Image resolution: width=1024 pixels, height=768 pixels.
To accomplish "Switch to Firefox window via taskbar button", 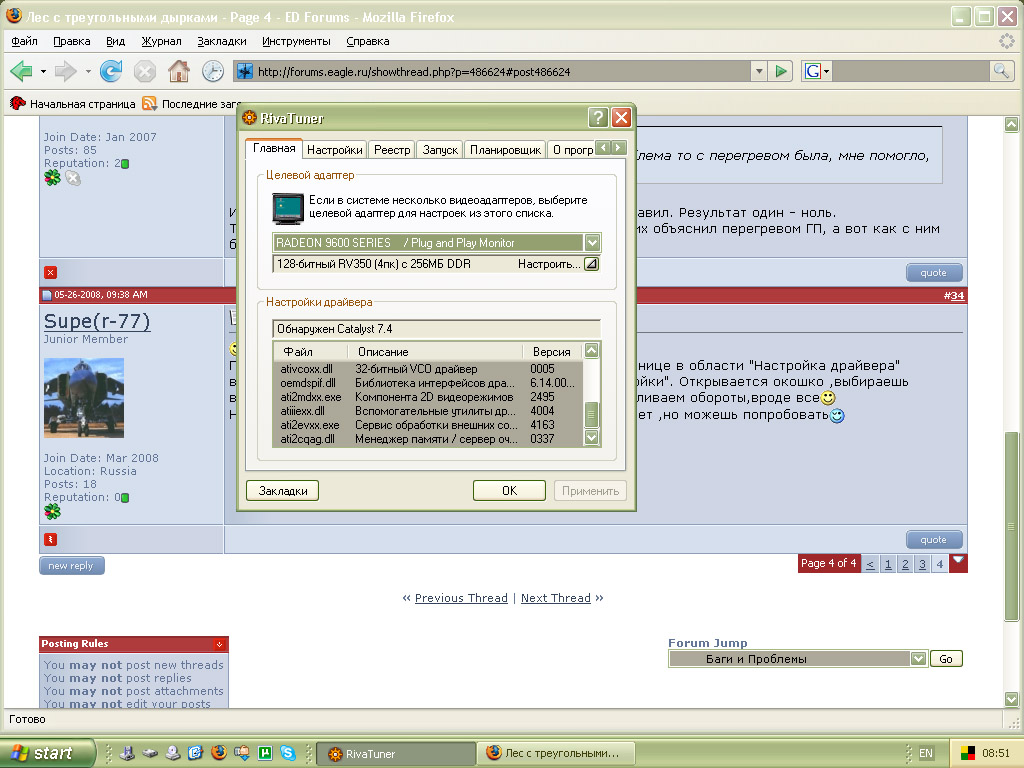I will 555,753.
